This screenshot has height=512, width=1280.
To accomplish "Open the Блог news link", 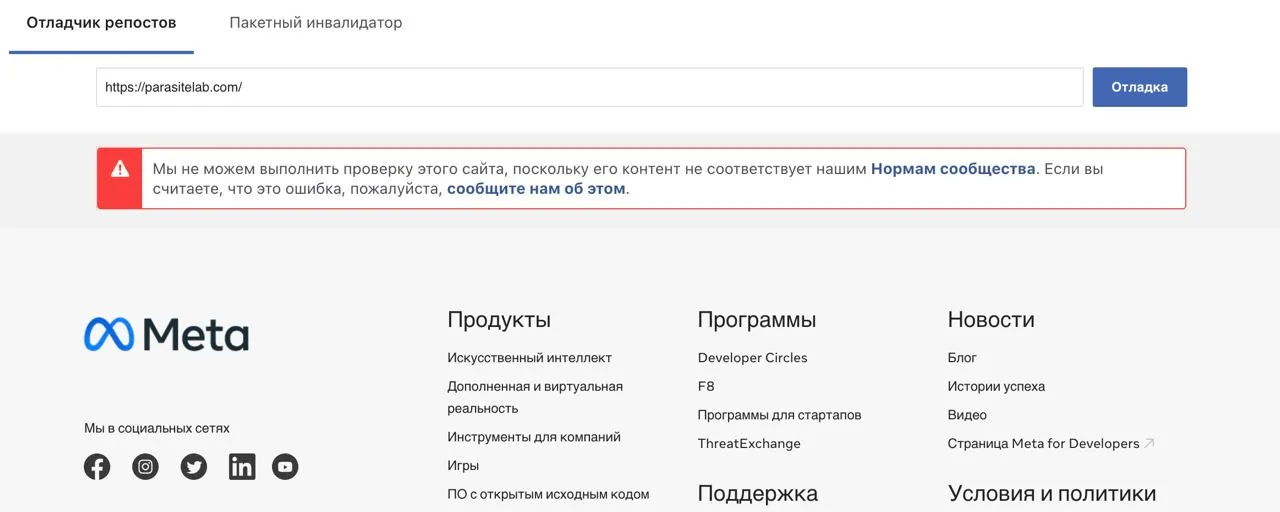I will pyautogui.click(x=962, y=358).
